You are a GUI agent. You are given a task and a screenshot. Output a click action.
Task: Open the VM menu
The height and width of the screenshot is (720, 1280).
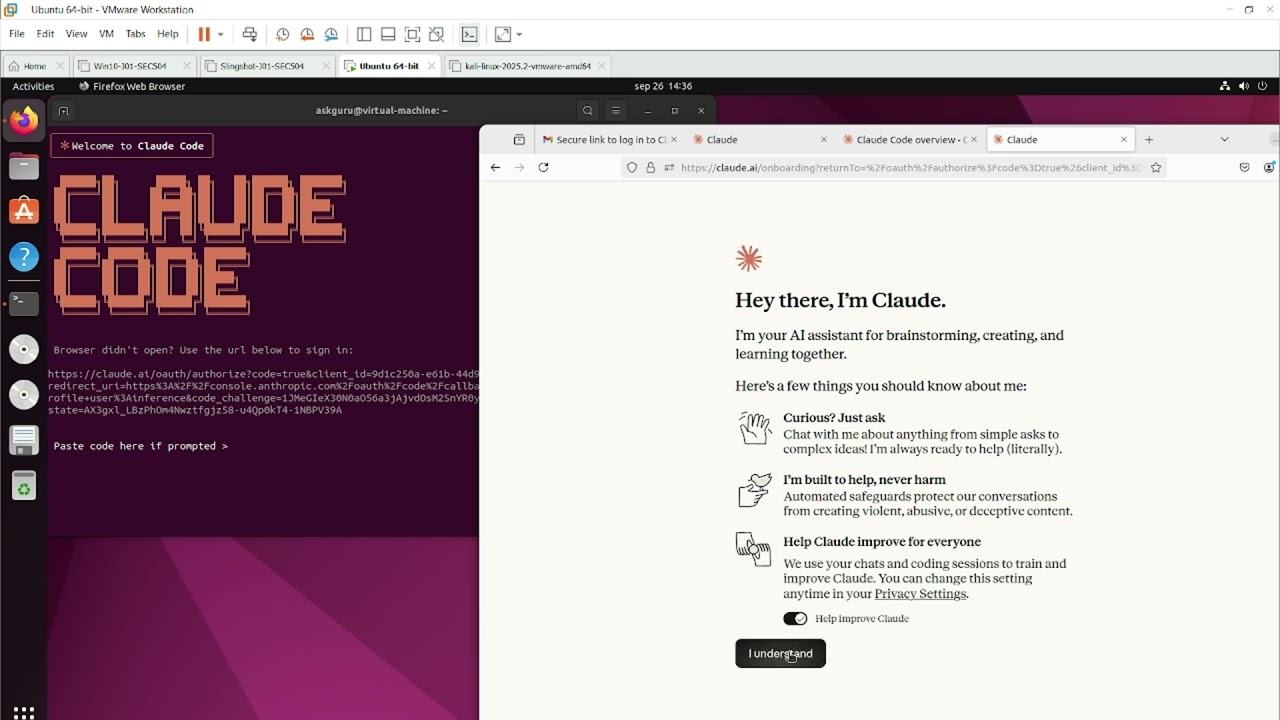[106, 34]
